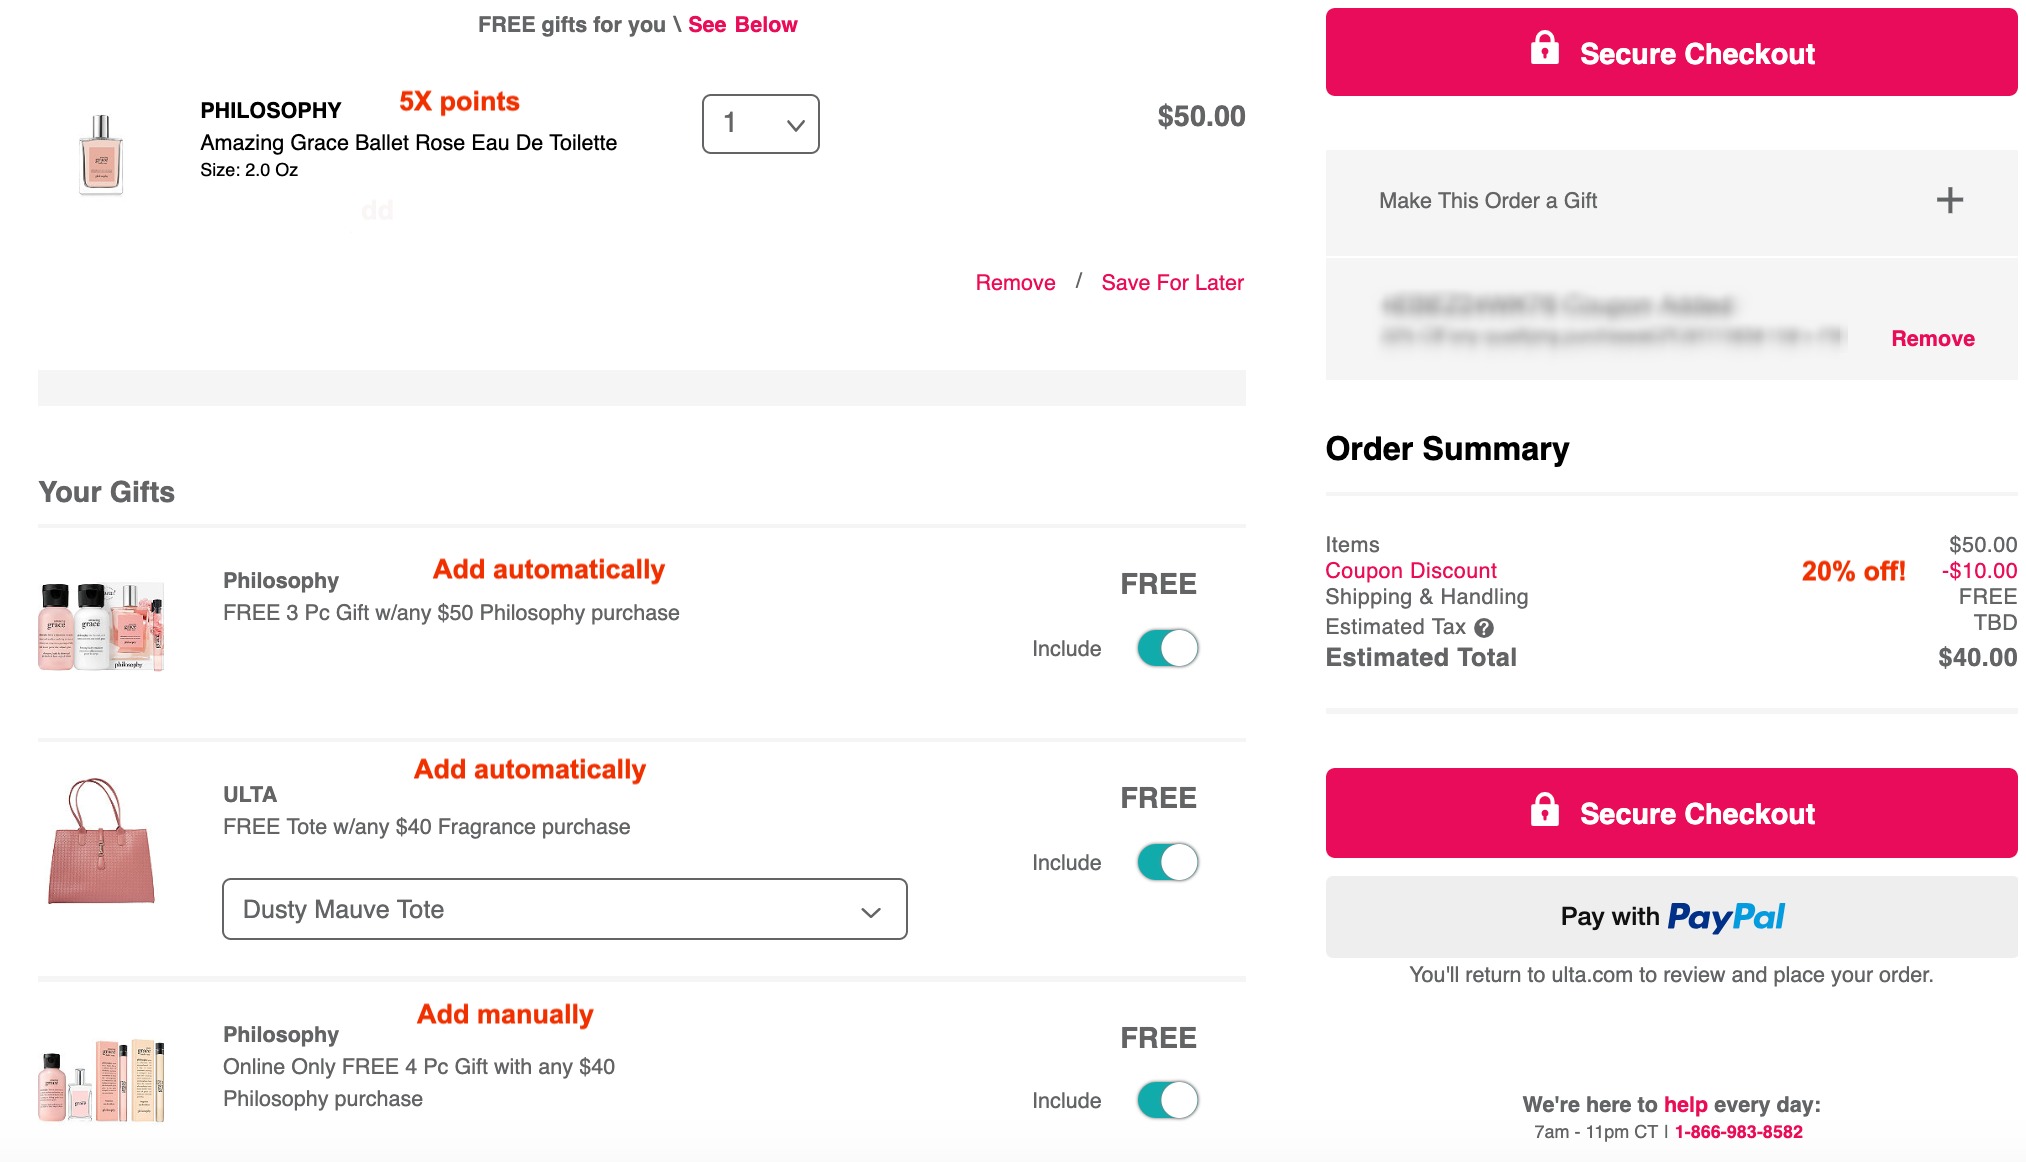Open the Amazing Grace perfume bottle thumbnail

[x=101, y=155]
